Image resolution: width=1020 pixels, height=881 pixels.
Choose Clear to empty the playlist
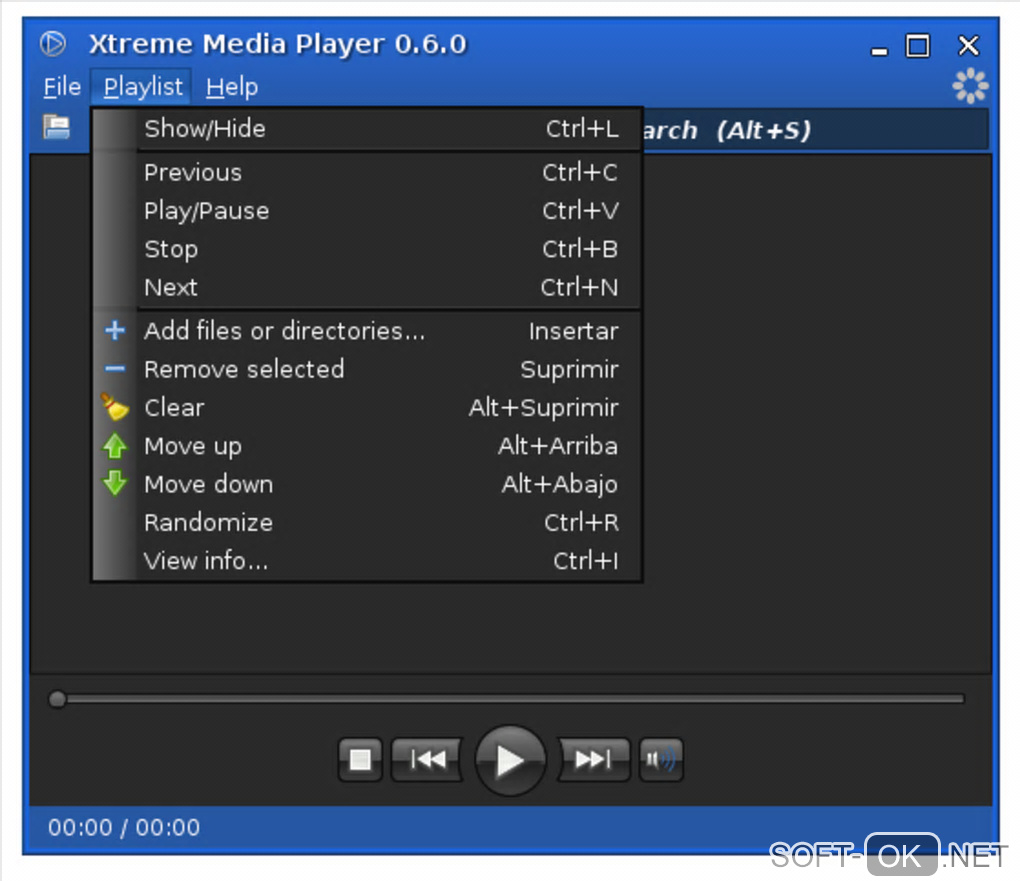[367, 408]
